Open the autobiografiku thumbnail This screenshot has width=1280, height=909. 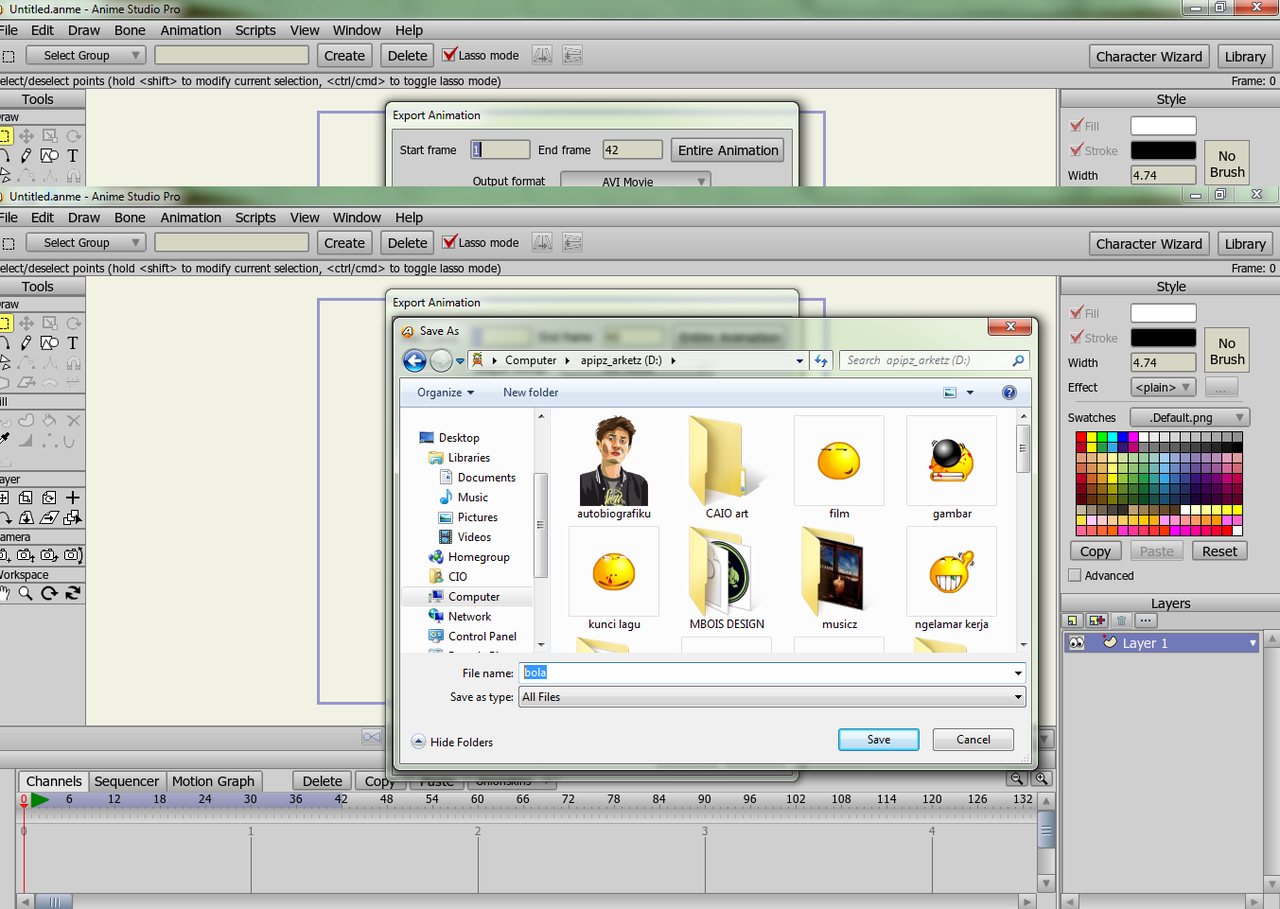614,461
